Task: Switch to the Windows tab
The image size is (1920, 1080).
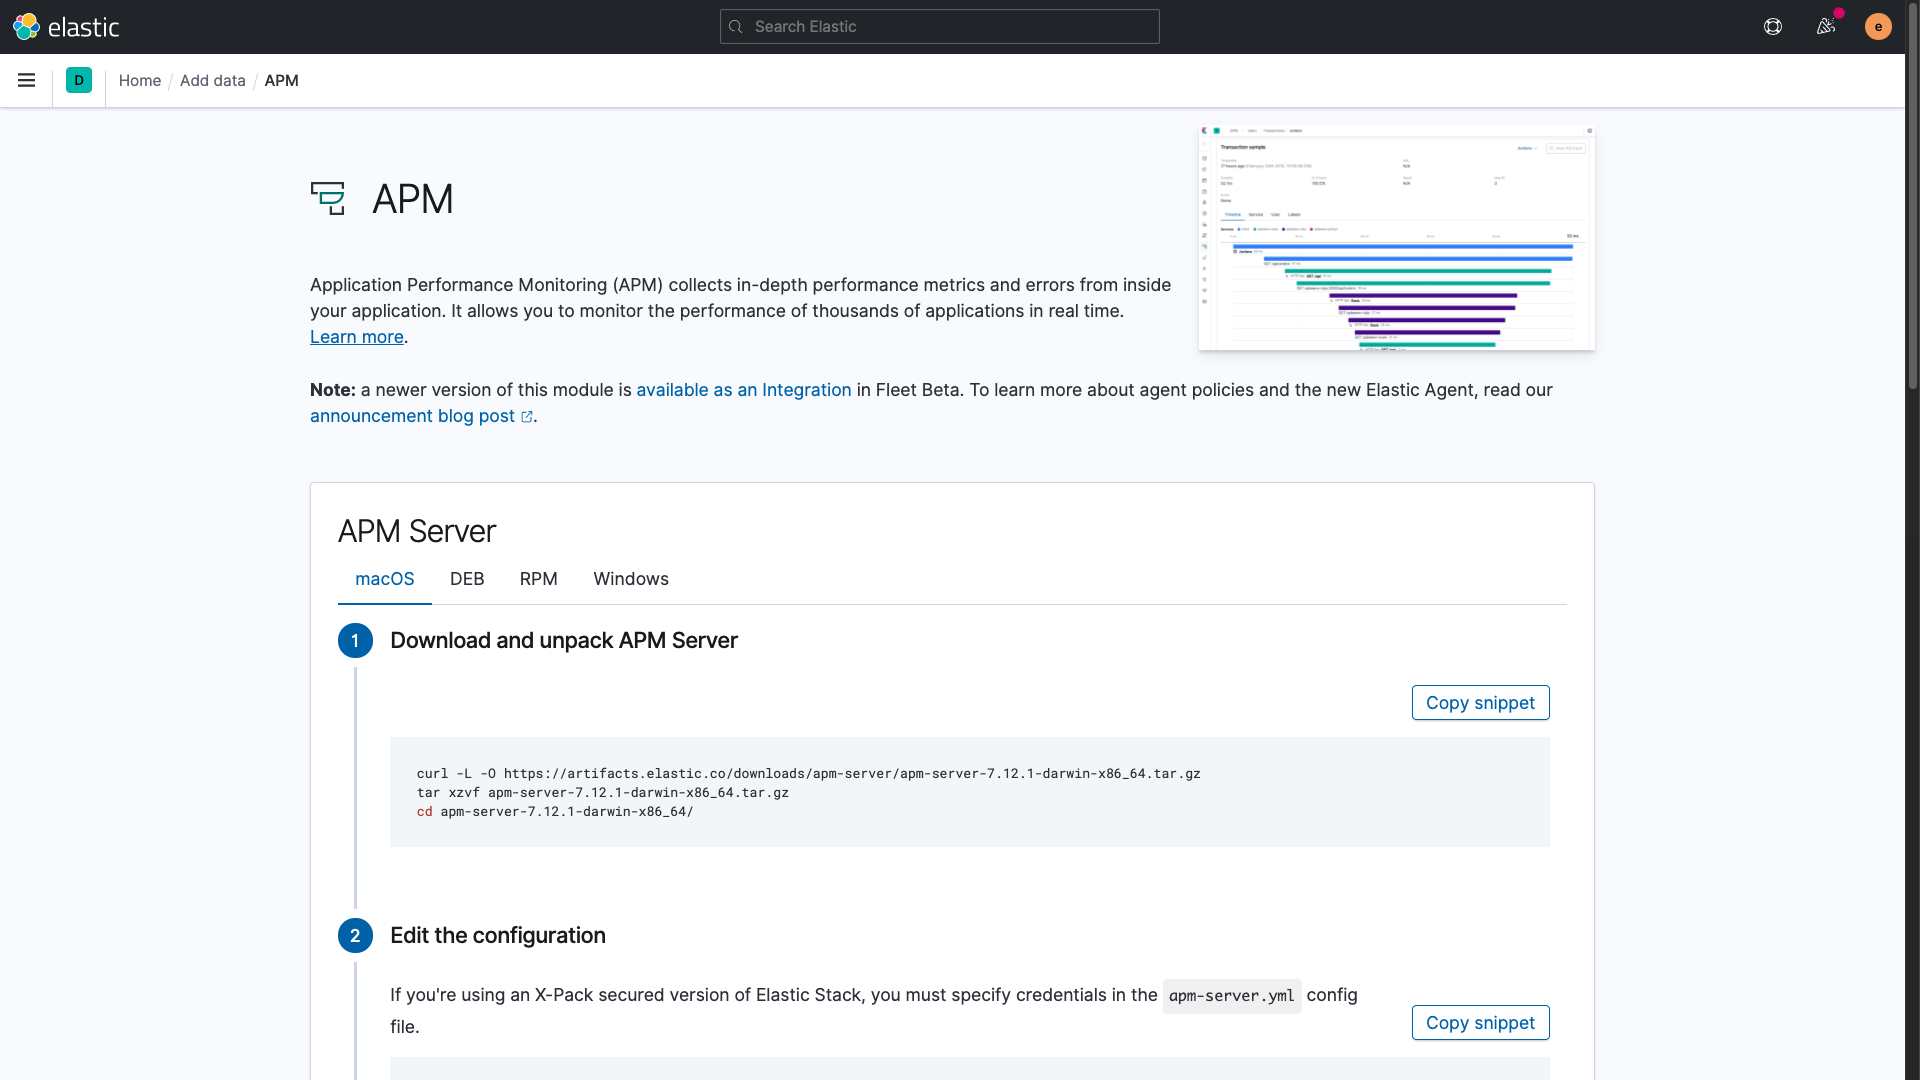Action: [x=630, y=579]
